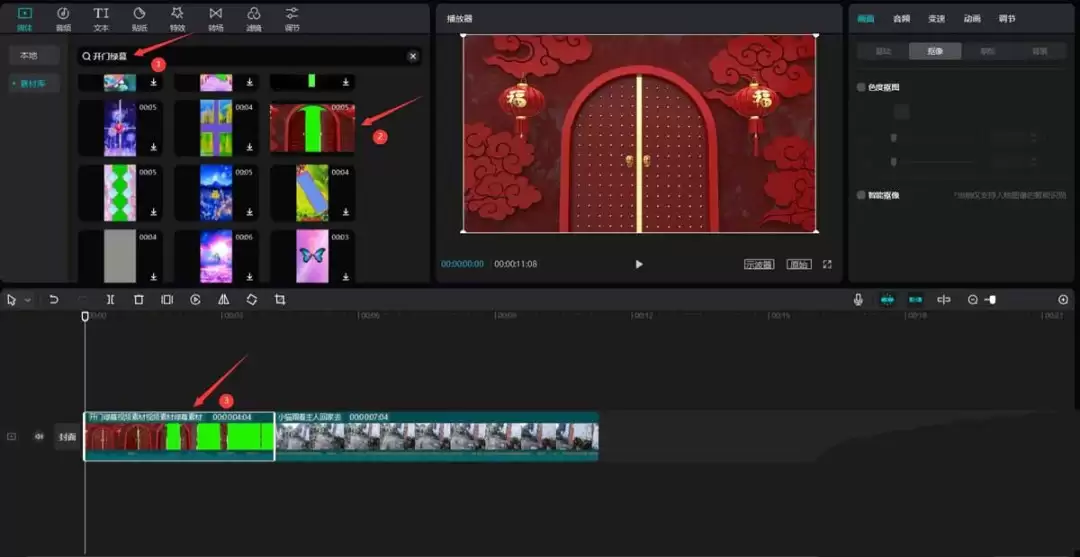Enable the 智能抠像 smart cutout checkbox
Screen dimensions: 1080x557
[862, 196]
